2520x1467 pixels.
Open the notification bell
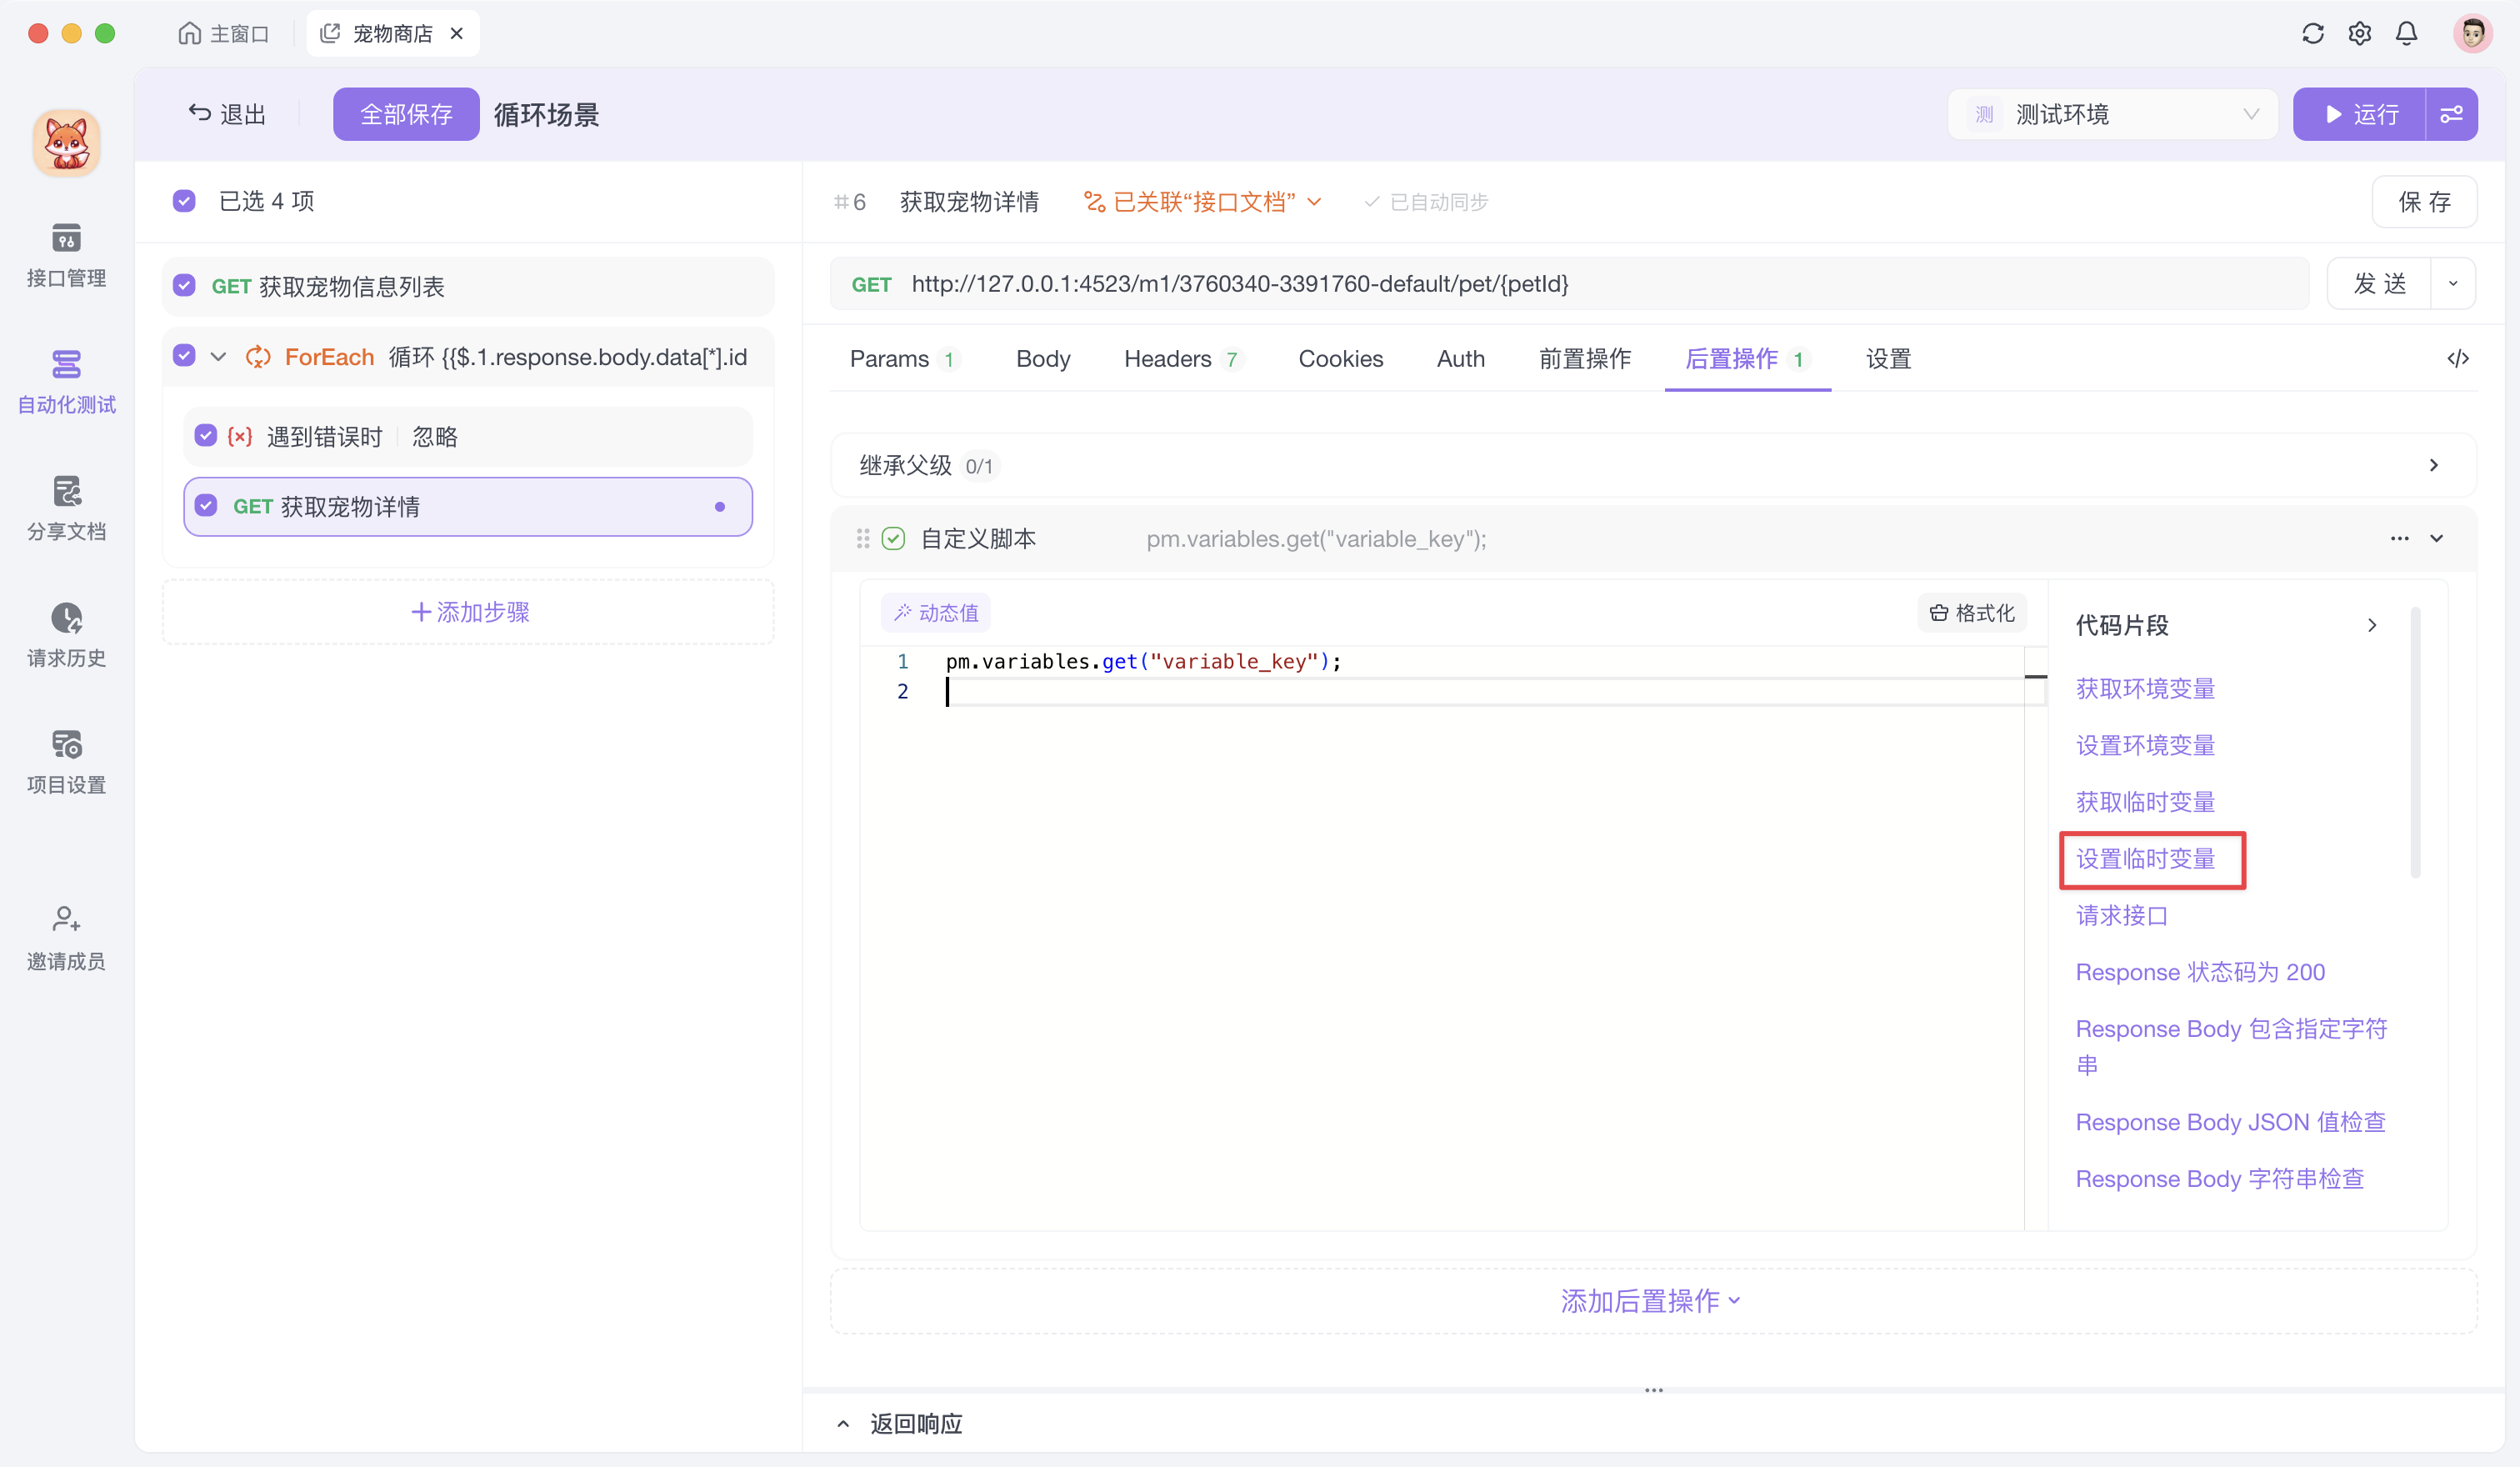(2406, 33)
